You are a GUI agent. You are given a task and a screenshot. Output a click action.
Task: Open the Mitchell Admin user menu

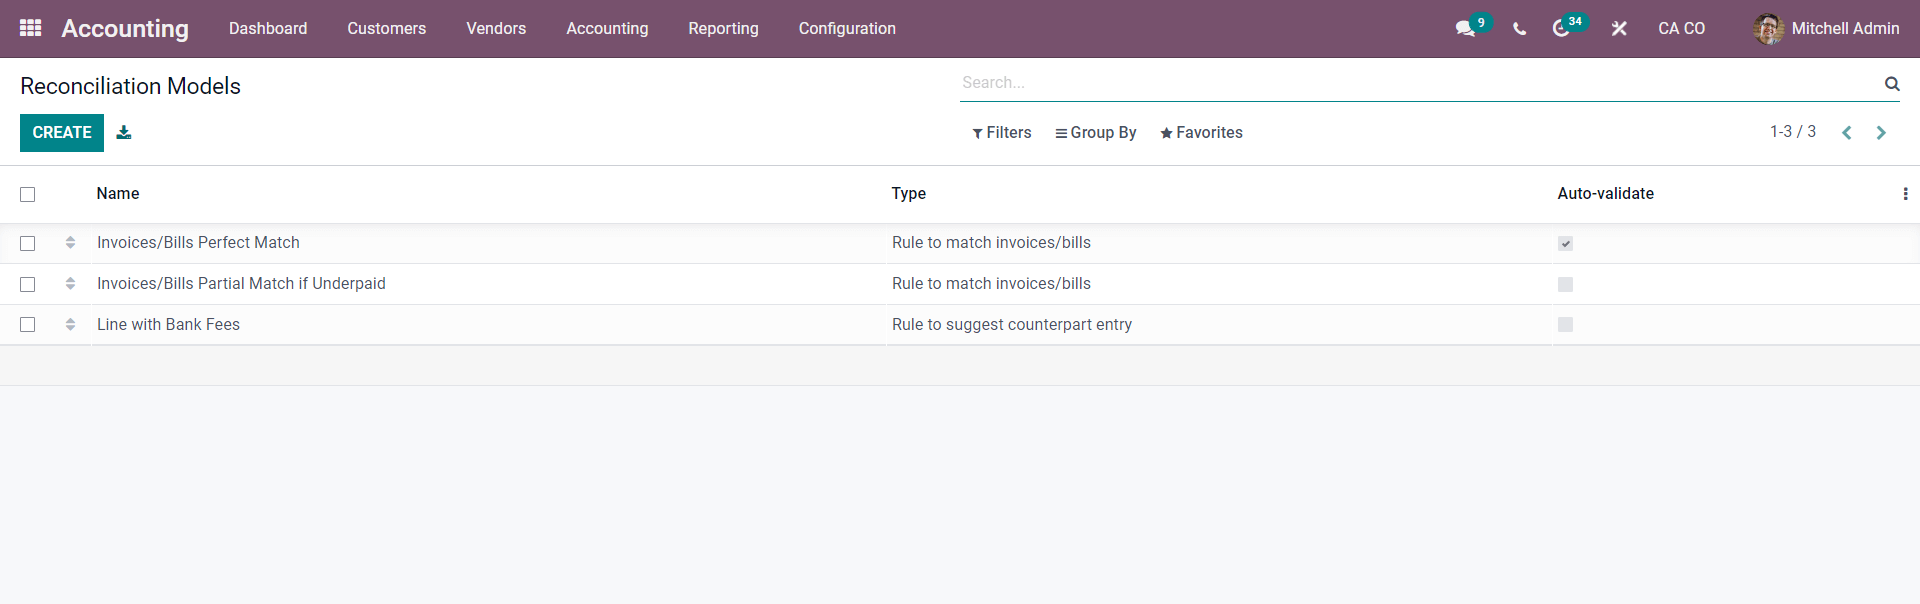click(x=1826, y=29)
